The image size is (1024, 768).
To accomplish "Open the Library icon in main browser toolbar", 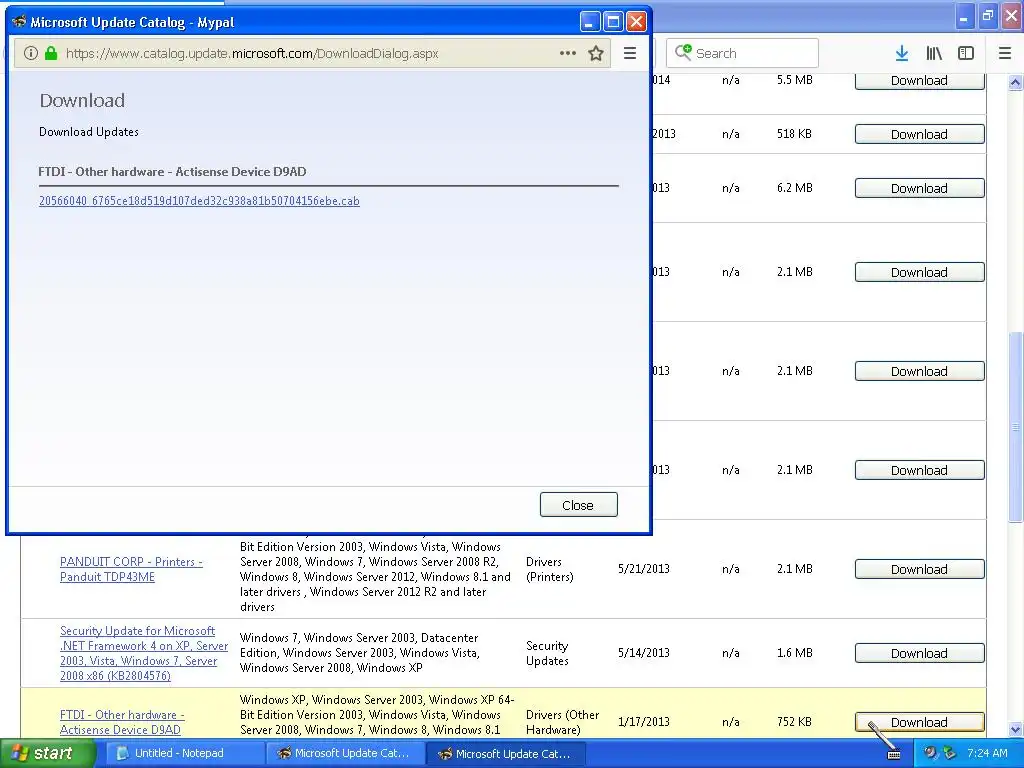I will tap(934, 54).
